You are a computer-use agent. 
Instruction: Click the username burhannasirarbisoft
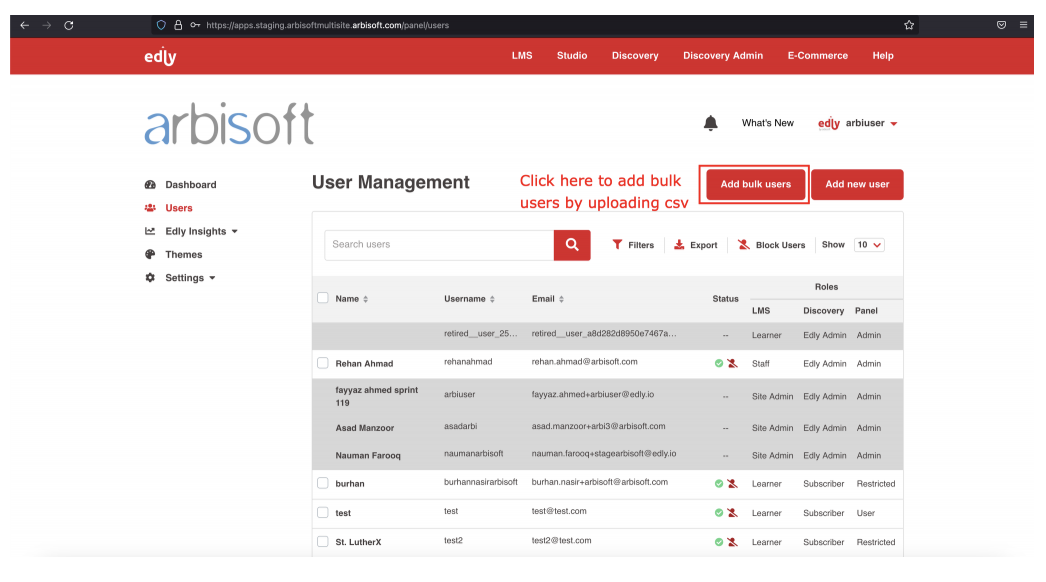pyautogui.click(x=481, y=482)
